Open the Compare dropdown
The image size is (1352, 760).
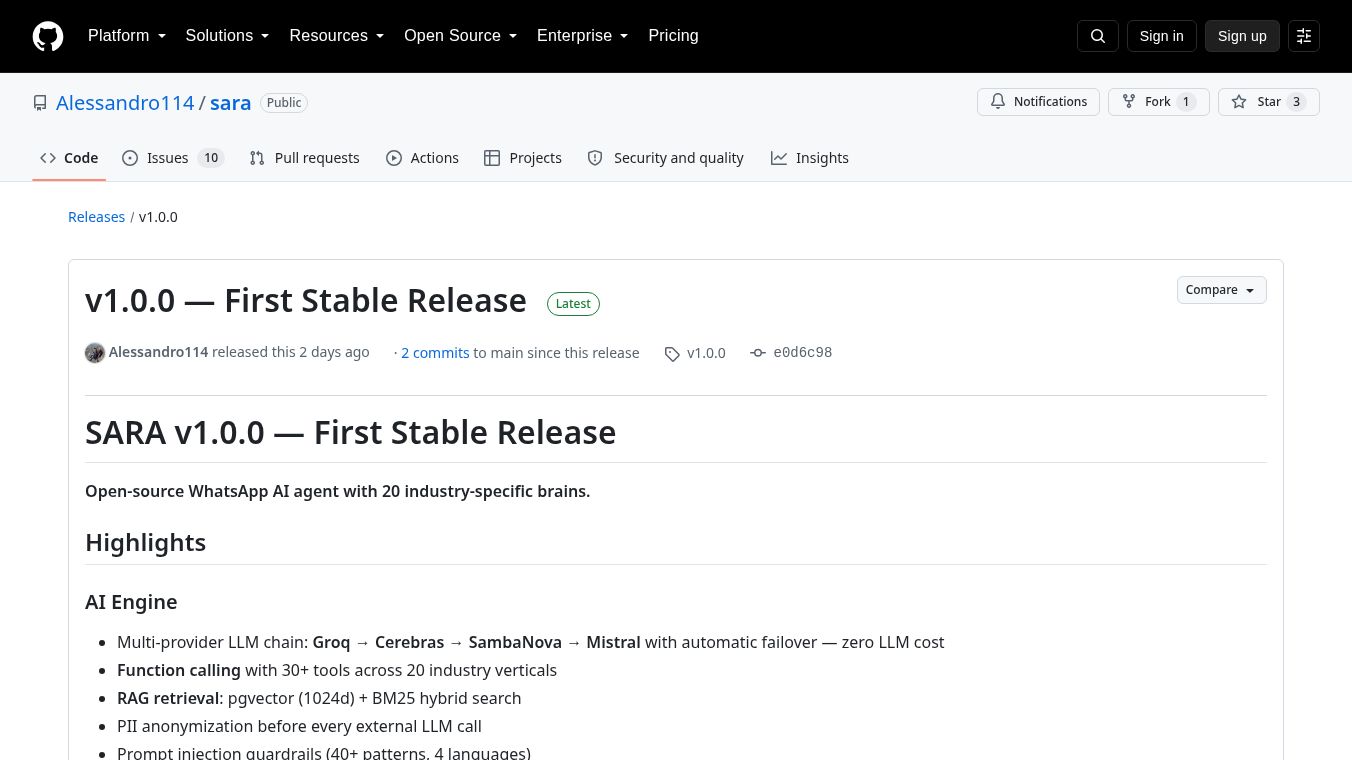1221,290
